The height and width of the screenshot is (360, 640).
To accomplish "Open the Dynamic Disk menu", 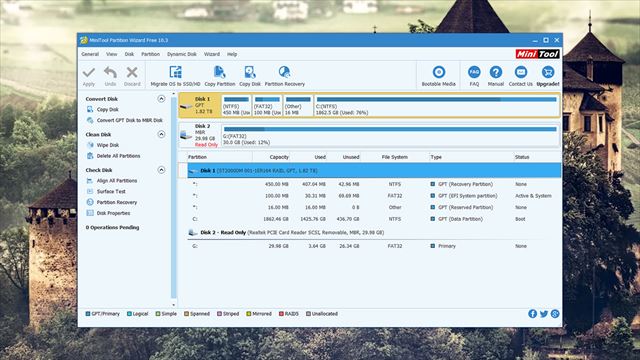I will tap(182, 54).
